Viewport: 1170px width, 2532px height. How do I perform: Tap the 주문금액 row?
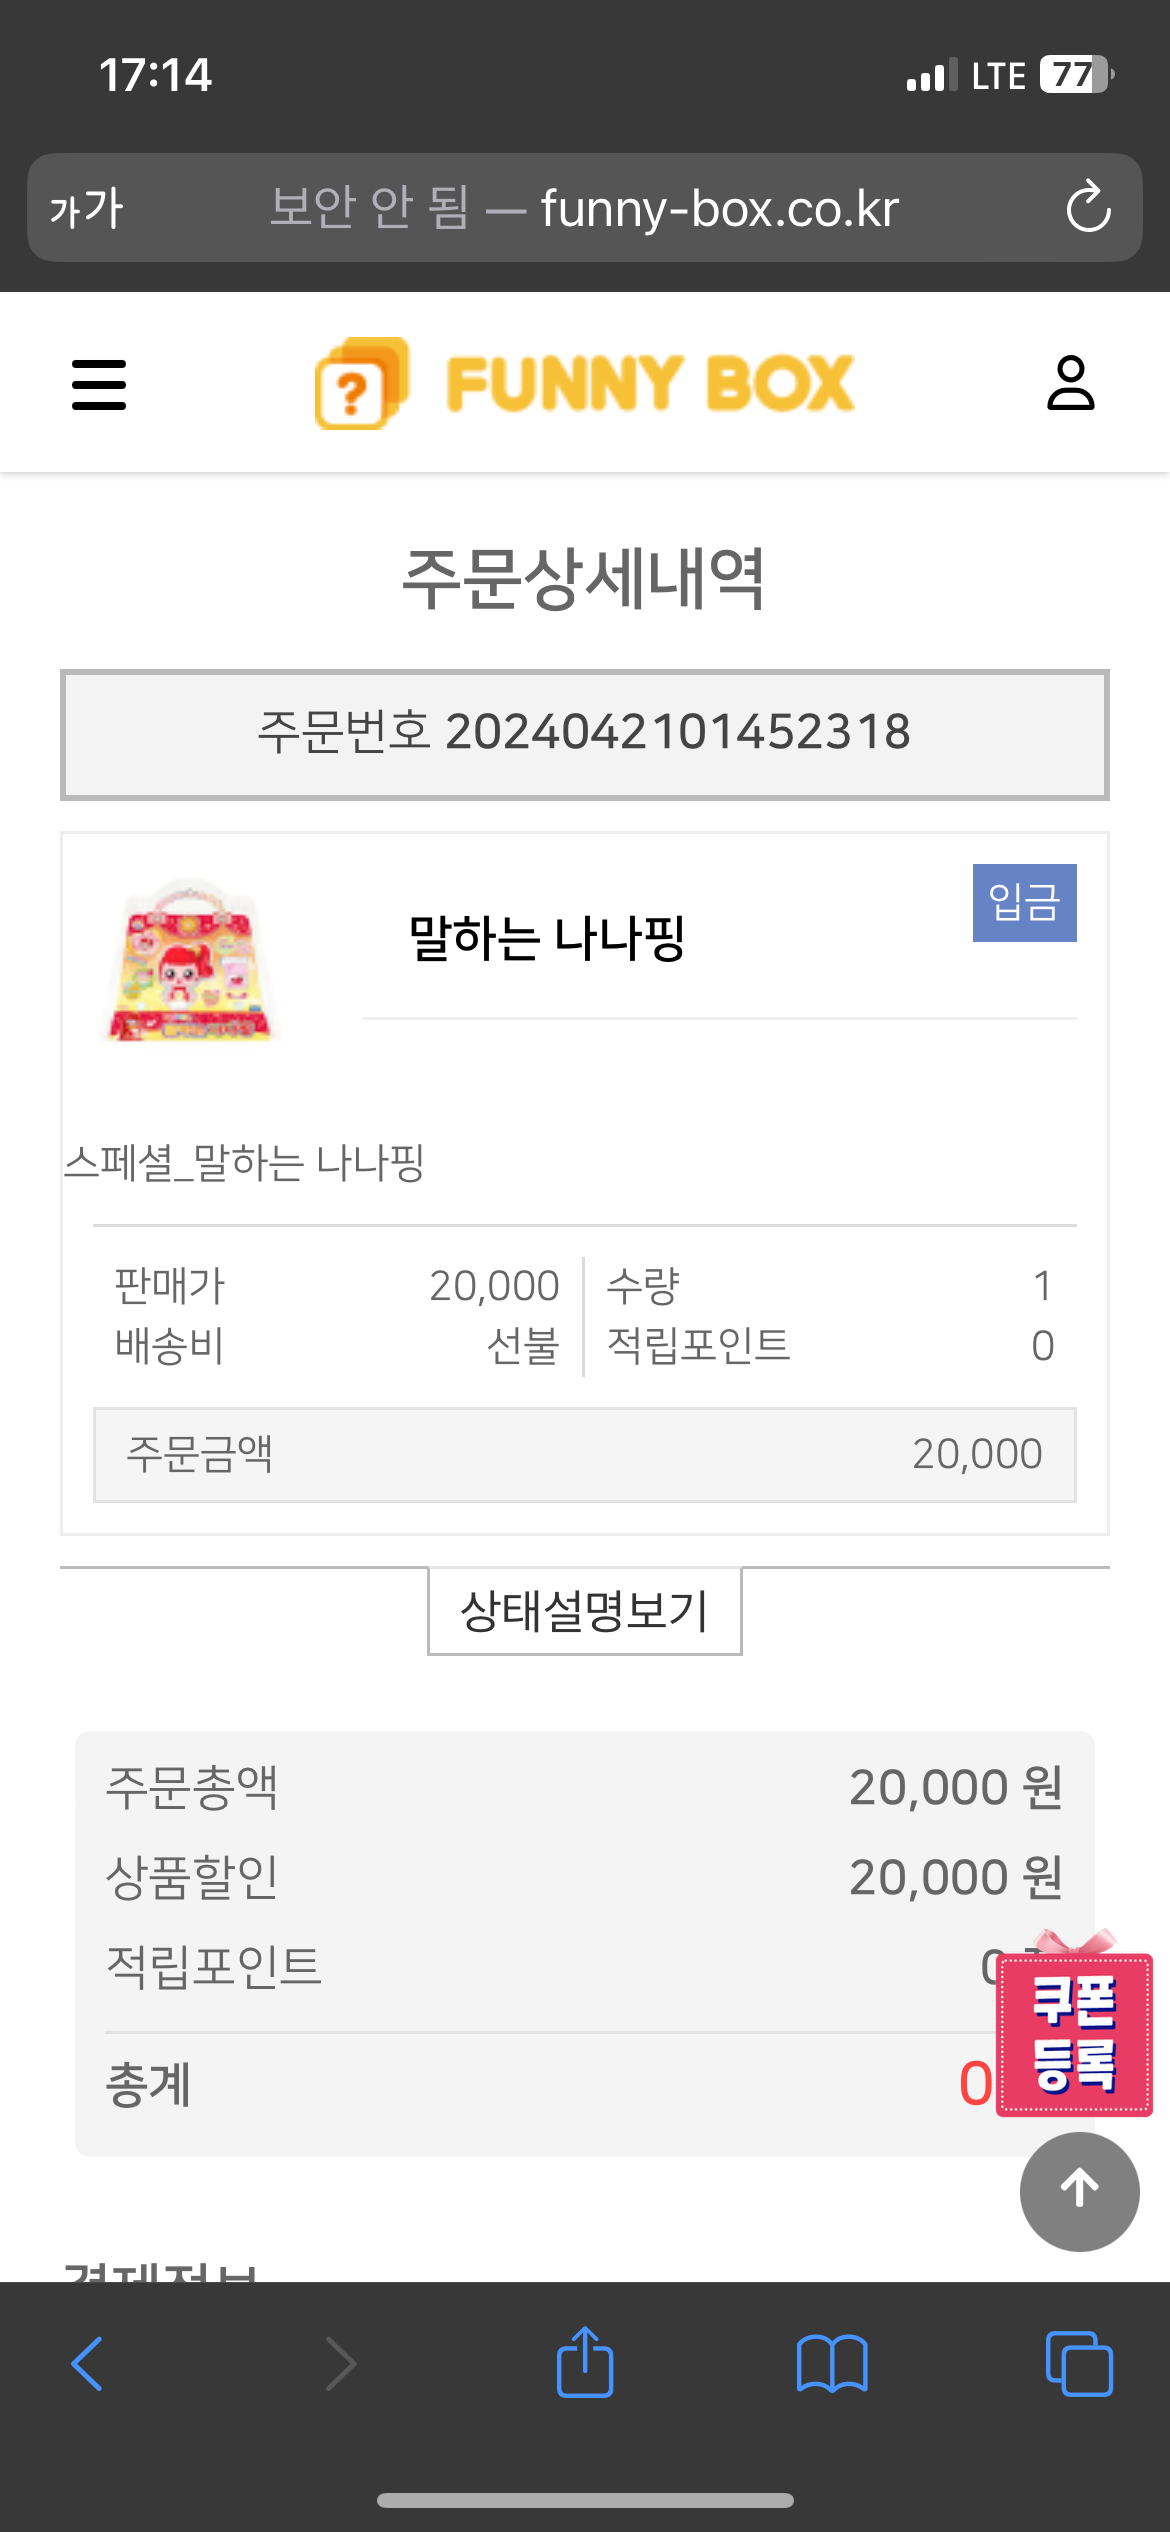click(584, 1454)
